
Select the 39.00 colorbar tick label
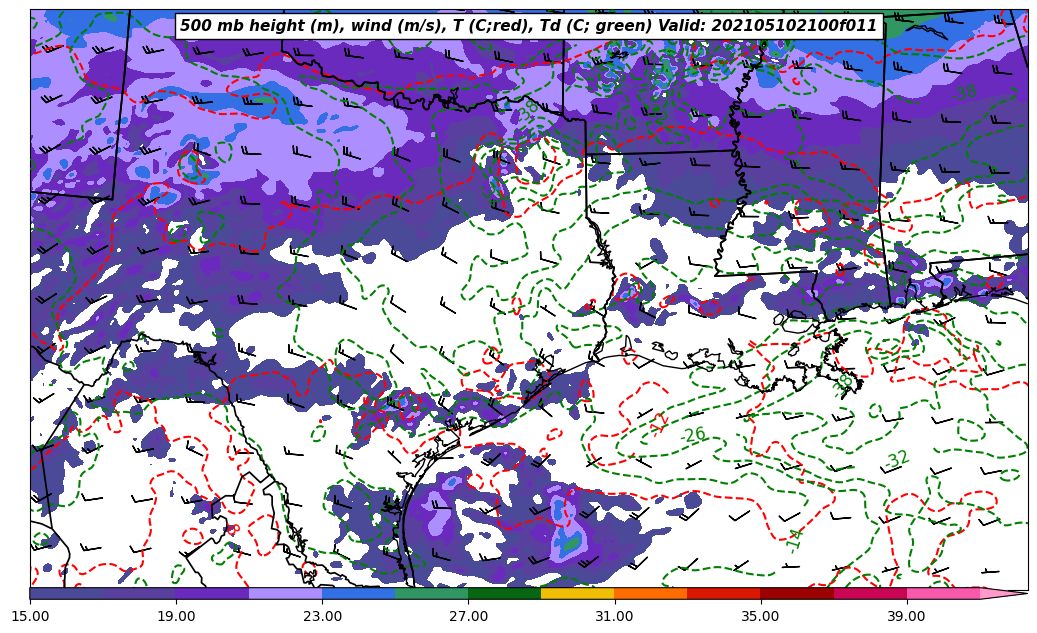click(907, 616)
